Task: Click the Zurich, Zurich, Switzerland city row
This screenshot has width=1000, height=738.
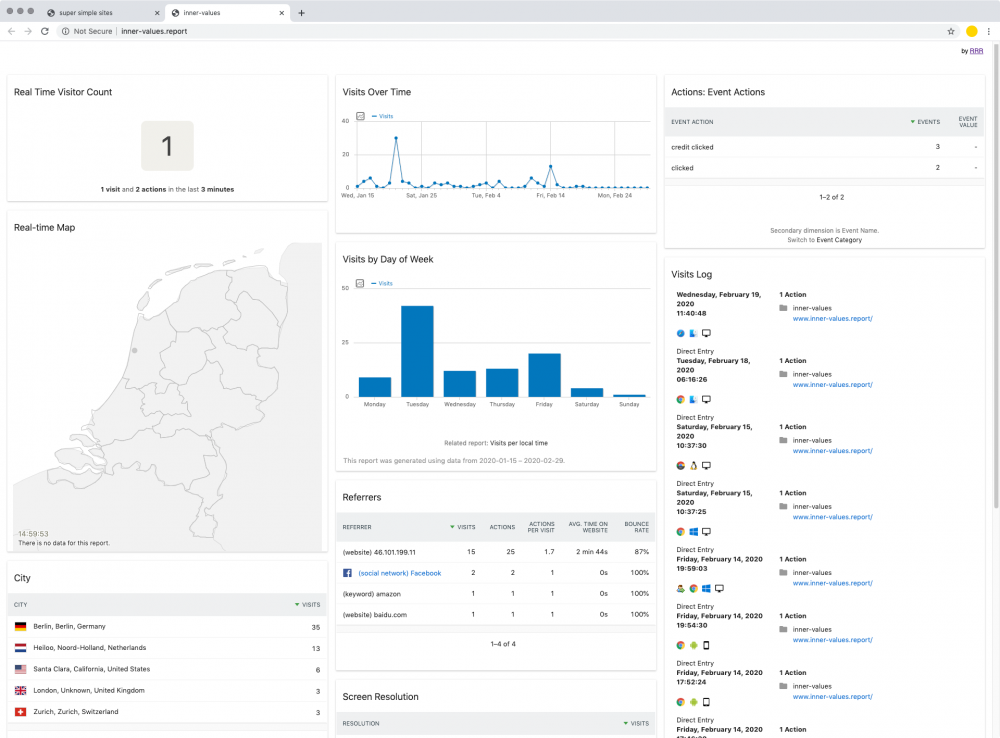Action: [167, 712]
